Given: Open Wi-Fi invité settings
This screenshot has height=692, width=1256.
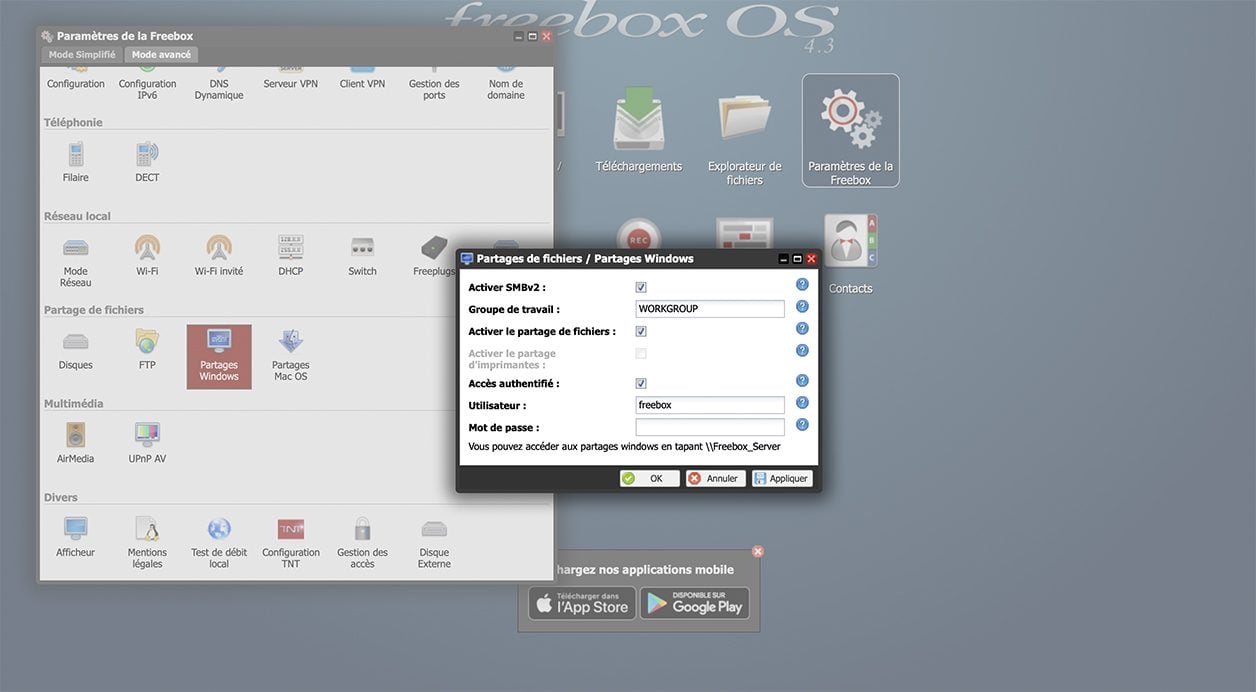Looking at the screenshot, I should (x=219, y=256).
